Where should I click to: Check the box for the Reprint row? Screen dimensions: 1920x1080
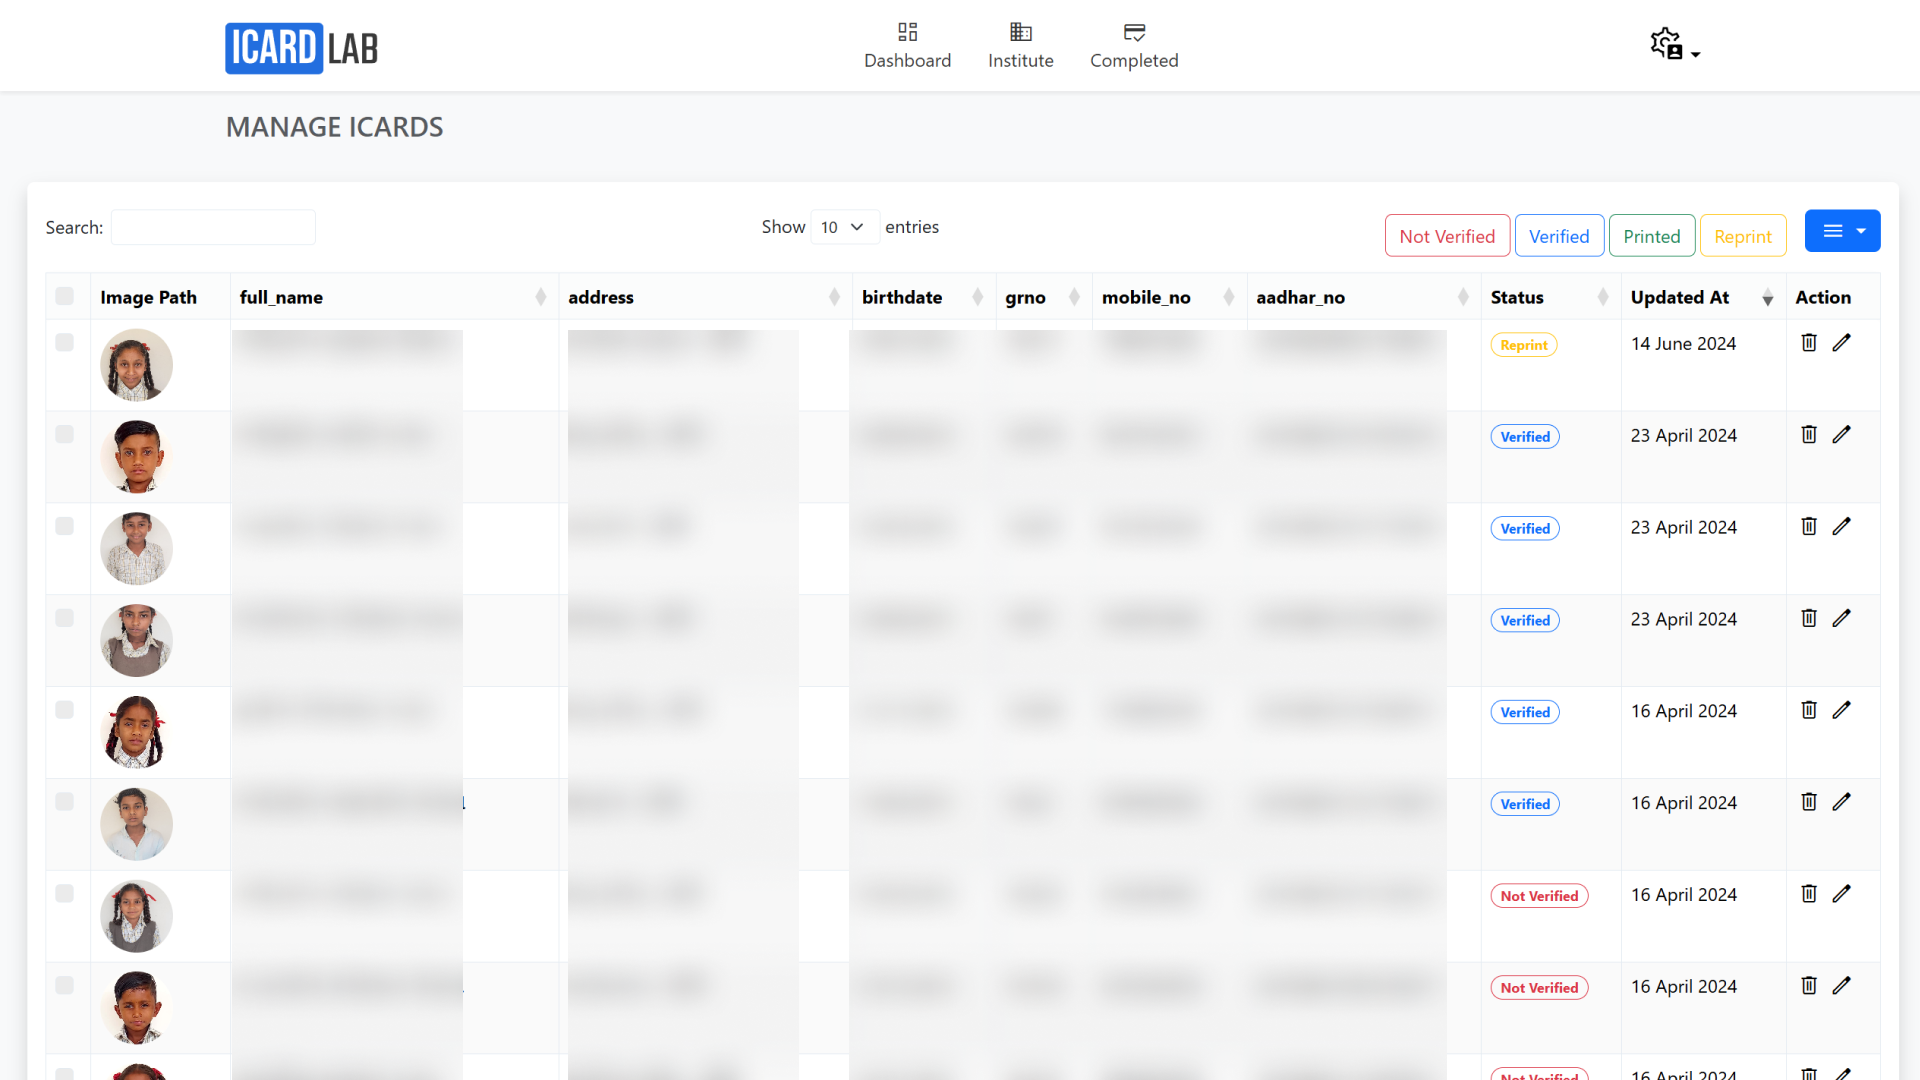click(x=65, y=343)
